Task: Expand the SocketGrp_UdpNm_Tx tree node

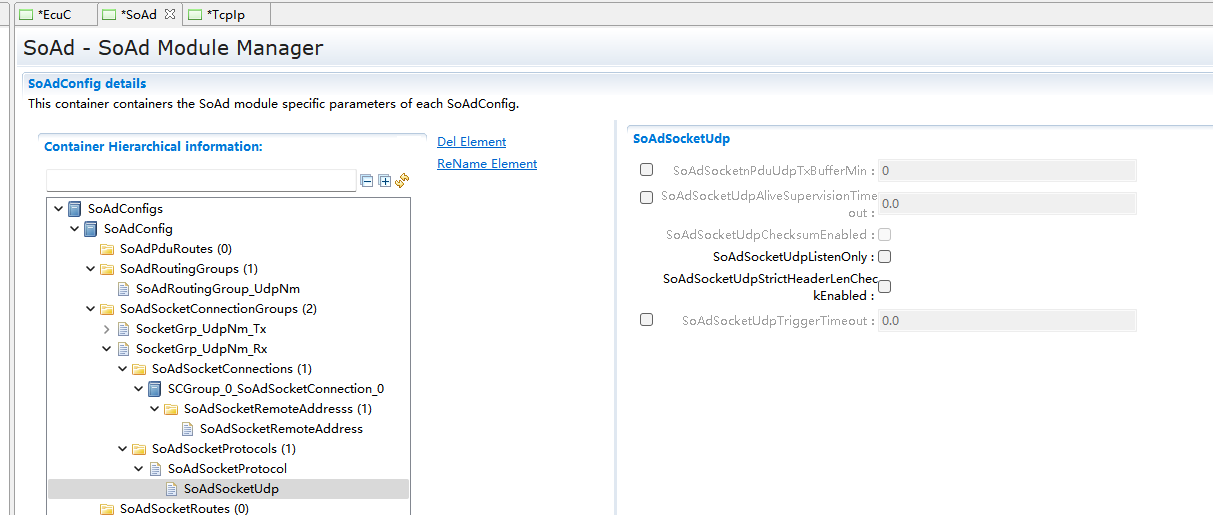Action: pyautogui.click(x=107, y=329)
